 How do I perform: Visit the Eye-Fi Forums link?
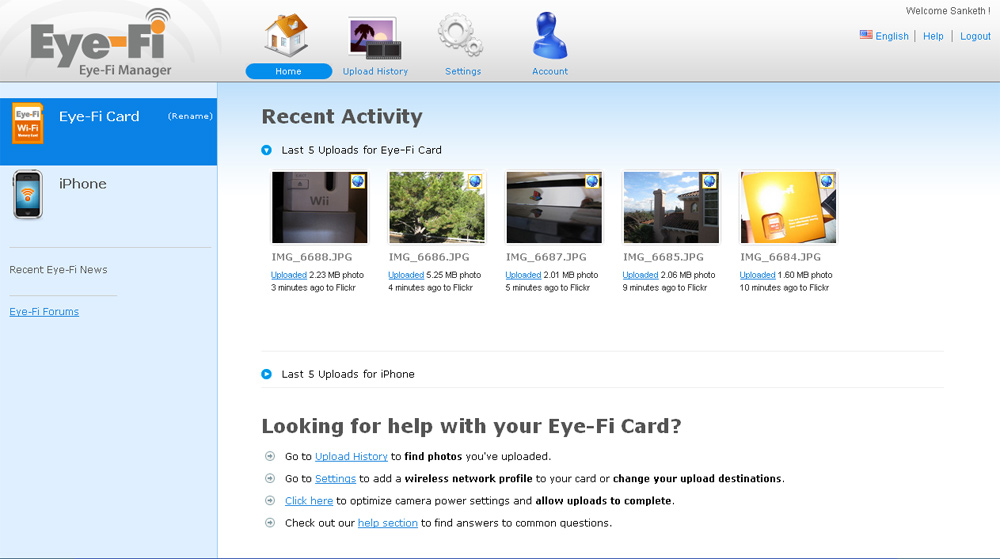coord(44,312)
